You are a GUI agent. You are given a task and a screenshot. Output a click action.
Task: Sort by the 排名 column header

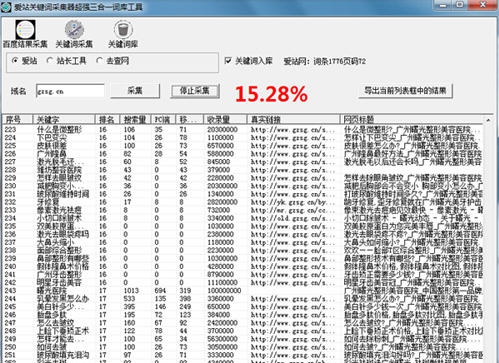point(107,119)
